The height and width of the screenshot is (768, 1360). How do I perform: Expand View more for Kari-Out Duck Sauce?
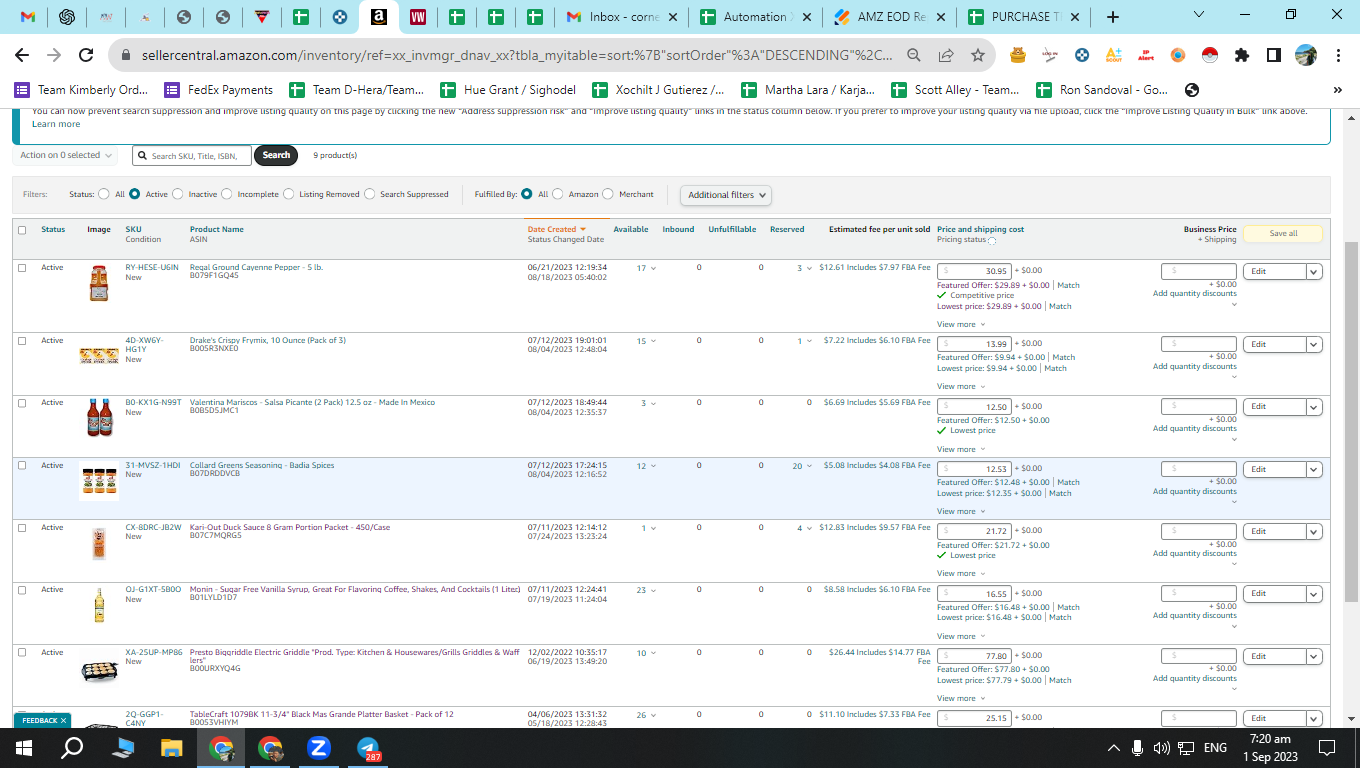tap(961, 573)
